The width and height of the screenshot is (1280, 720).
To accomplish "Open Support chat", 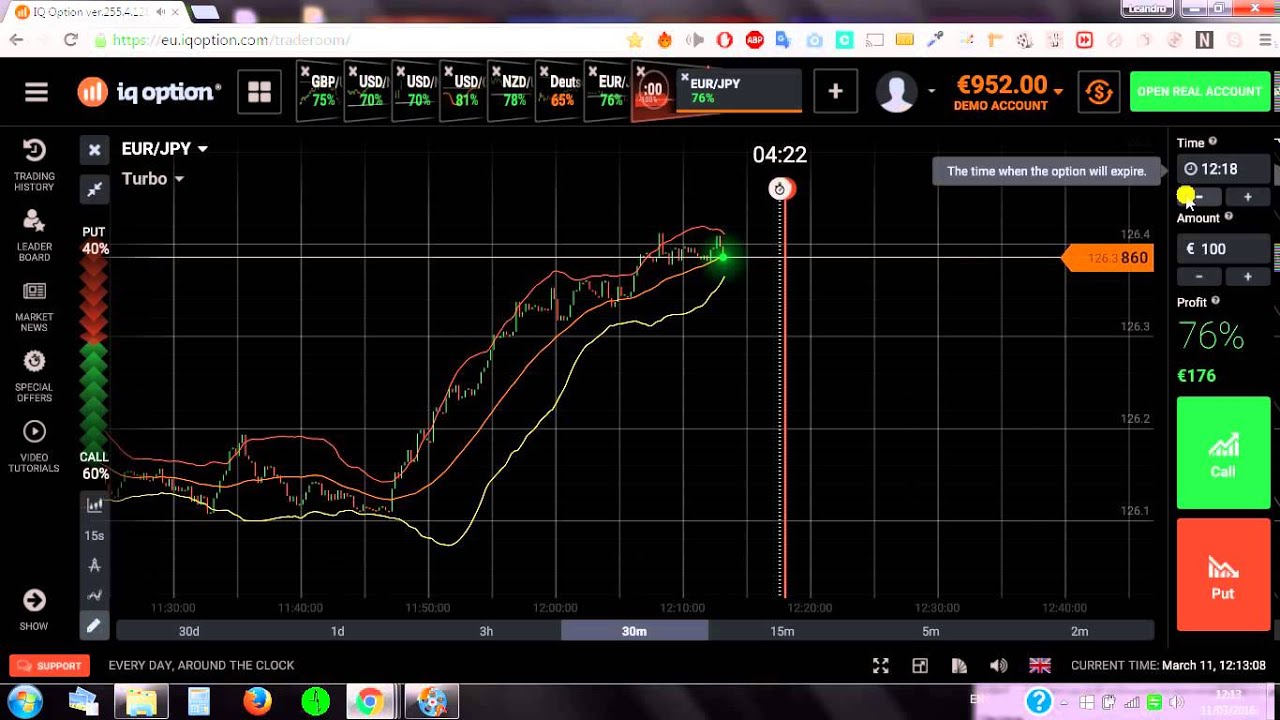I will click(50, 665).
